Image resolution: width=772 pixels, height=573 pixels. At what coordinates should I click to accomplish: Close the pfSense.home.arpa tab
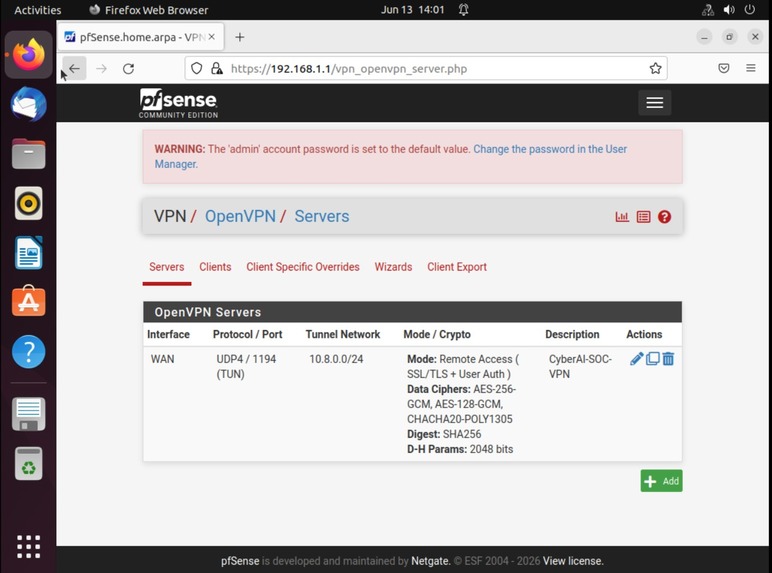coord(212,37)
